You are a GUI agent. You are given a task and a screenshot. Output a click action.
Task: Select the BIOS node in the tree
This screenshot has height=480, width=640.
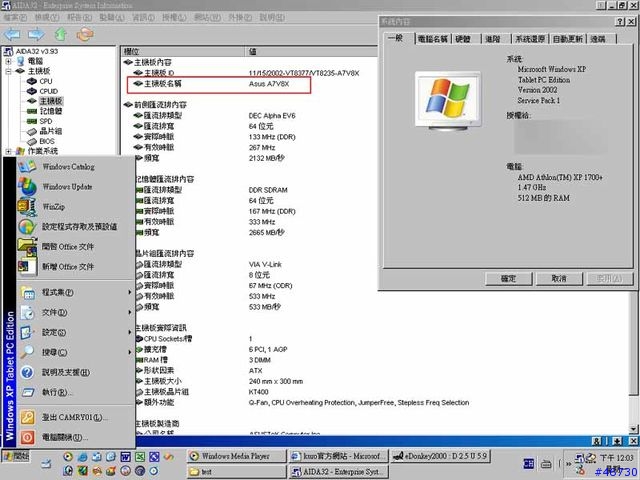pos(47,141)
